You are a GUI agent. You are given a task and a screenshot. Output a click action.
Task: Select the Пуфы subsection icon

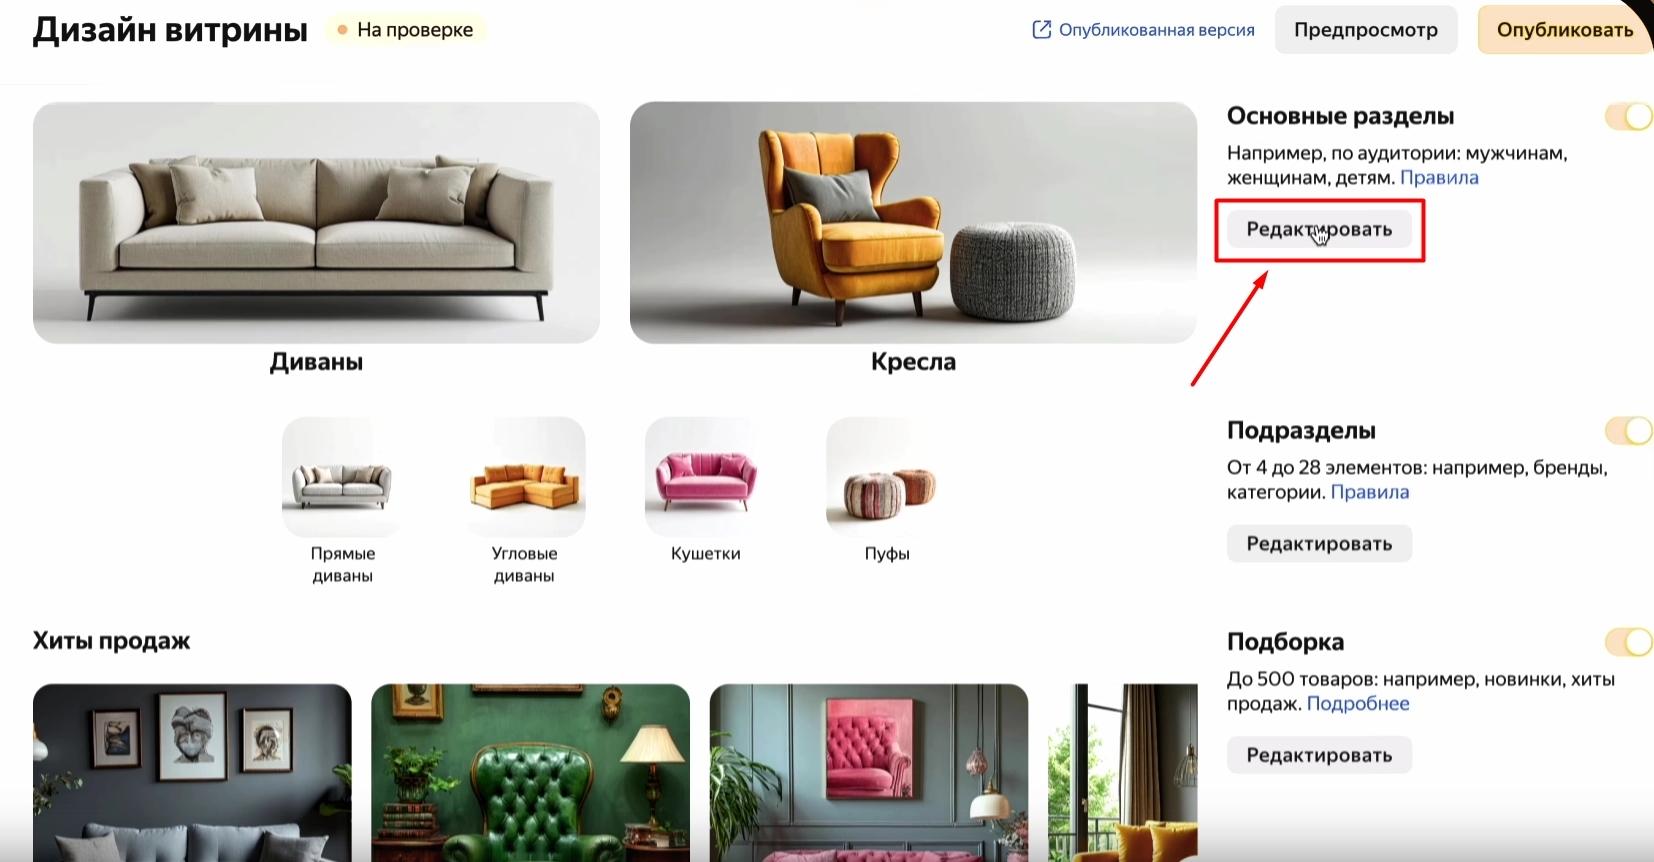point(887,477)
